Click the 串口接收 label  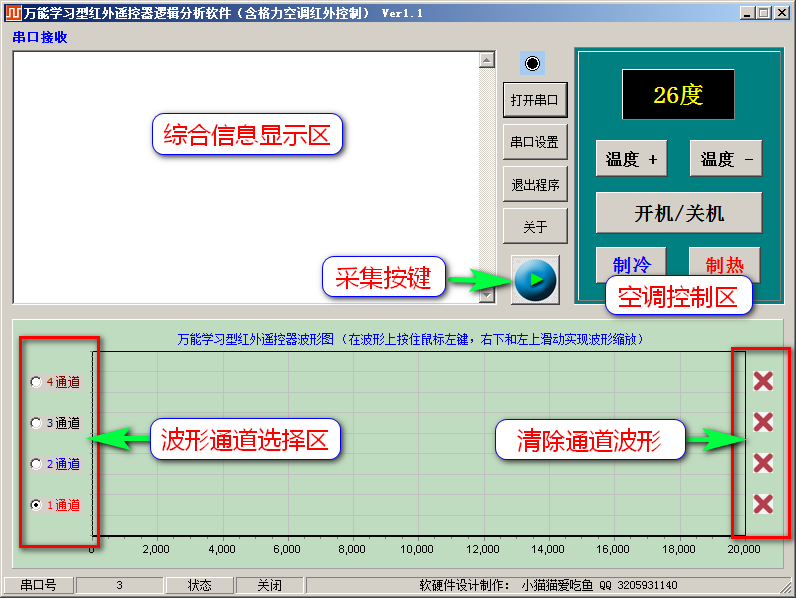click(40, 37)
